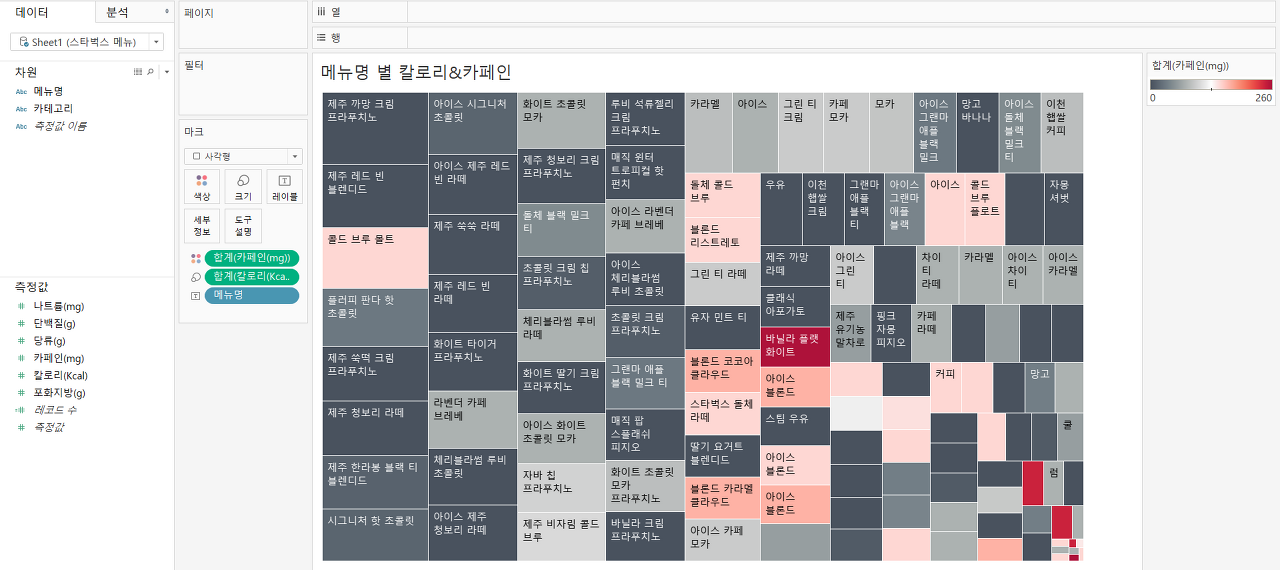Select the 시그니처 핫 초콜릿 treemap cell

pos(375,535)
